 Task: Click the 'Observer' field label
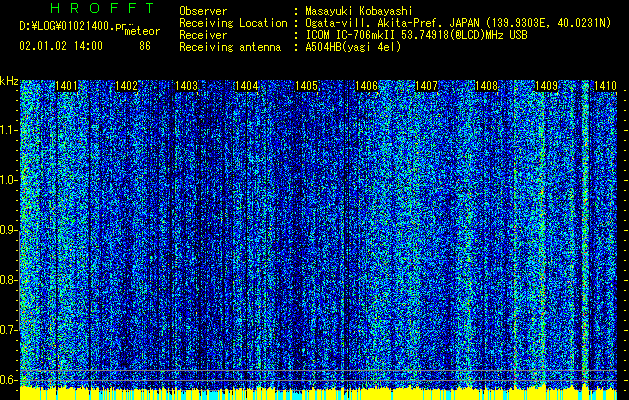[203, 11]
